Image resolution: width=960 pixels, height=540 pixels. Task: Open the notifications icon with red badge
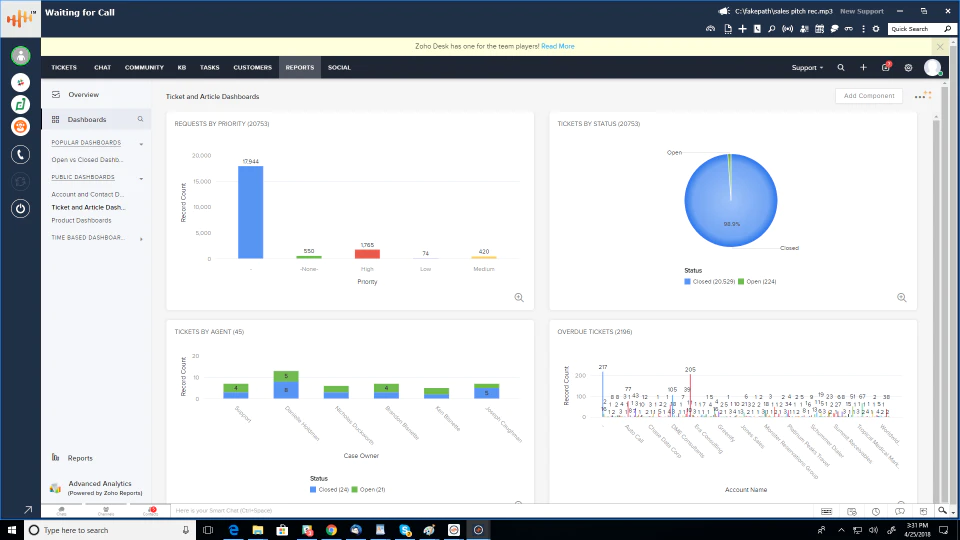(x=886, y=67)
